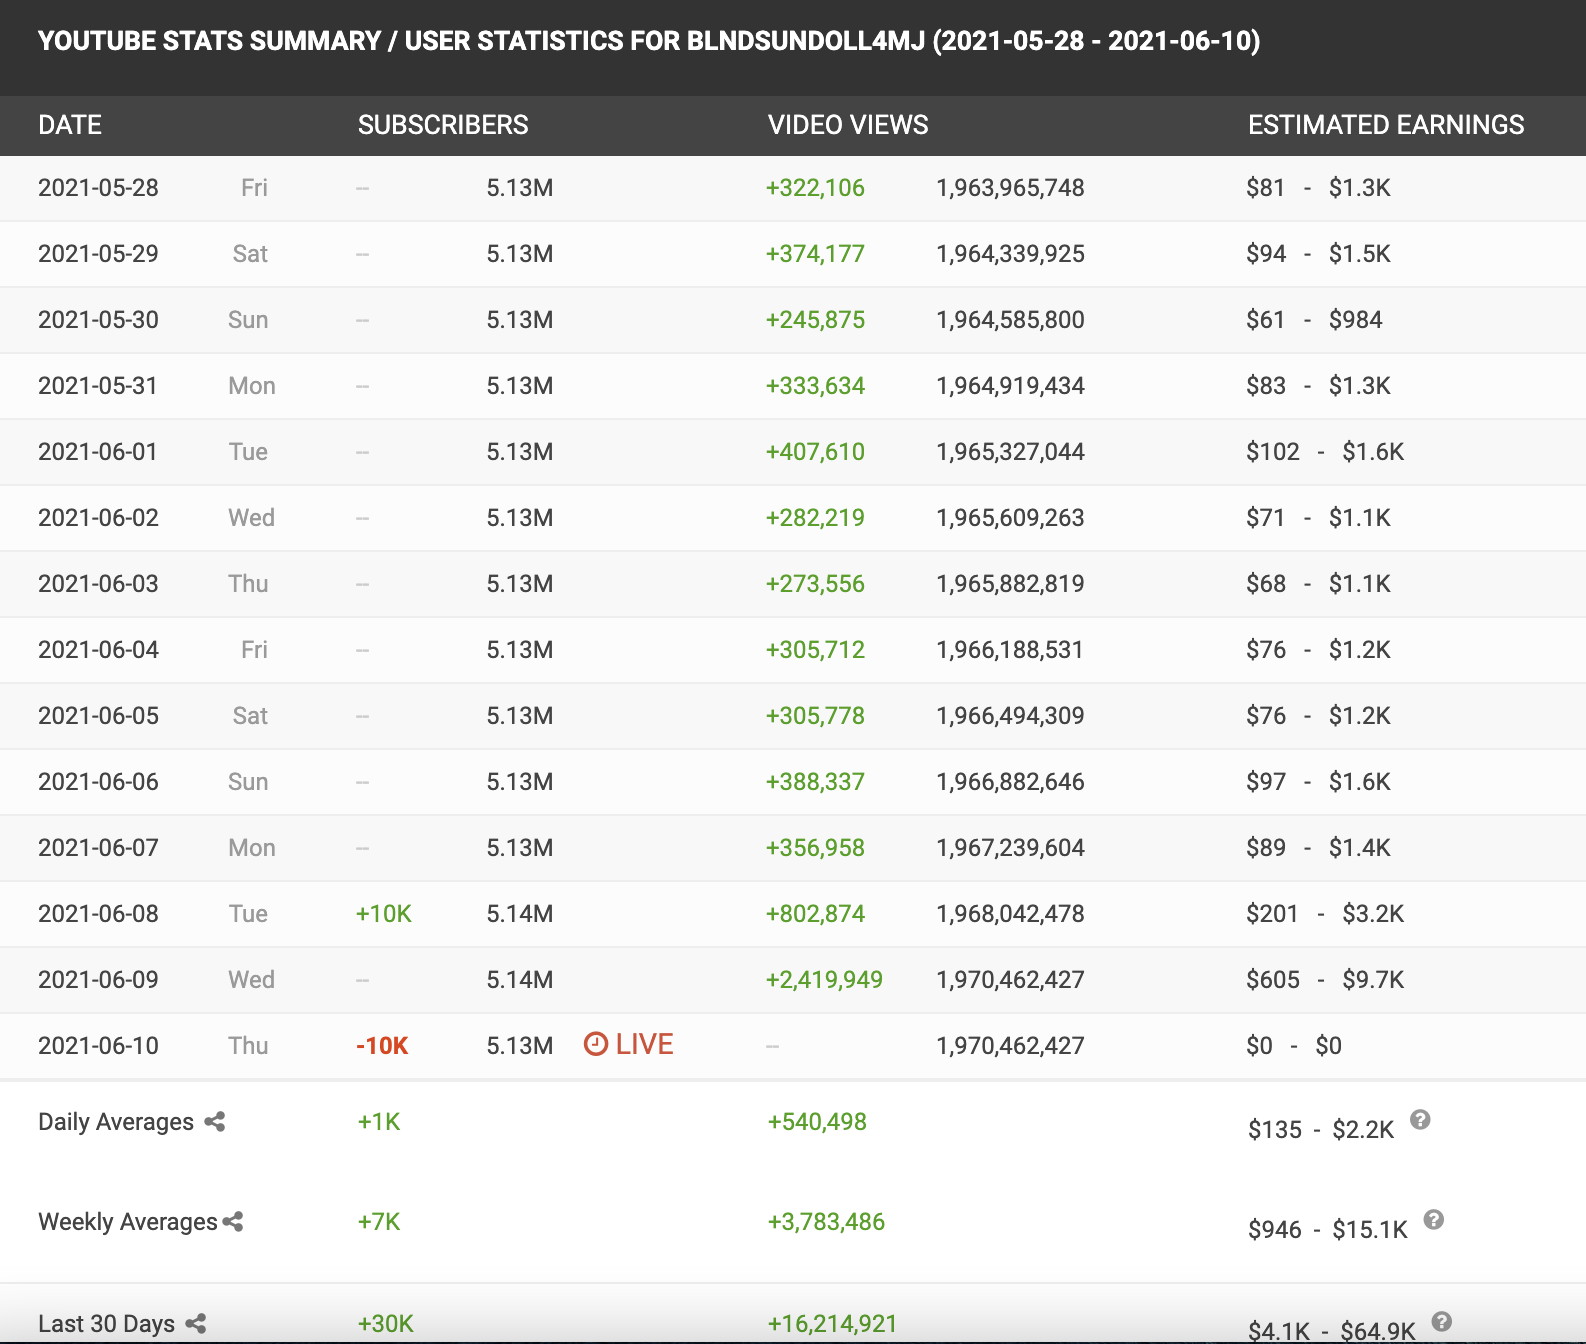The width and height of the screenshot is (1586, 1344).
Task: Click earnings $61 - $984
Action: pos(1314,320)
